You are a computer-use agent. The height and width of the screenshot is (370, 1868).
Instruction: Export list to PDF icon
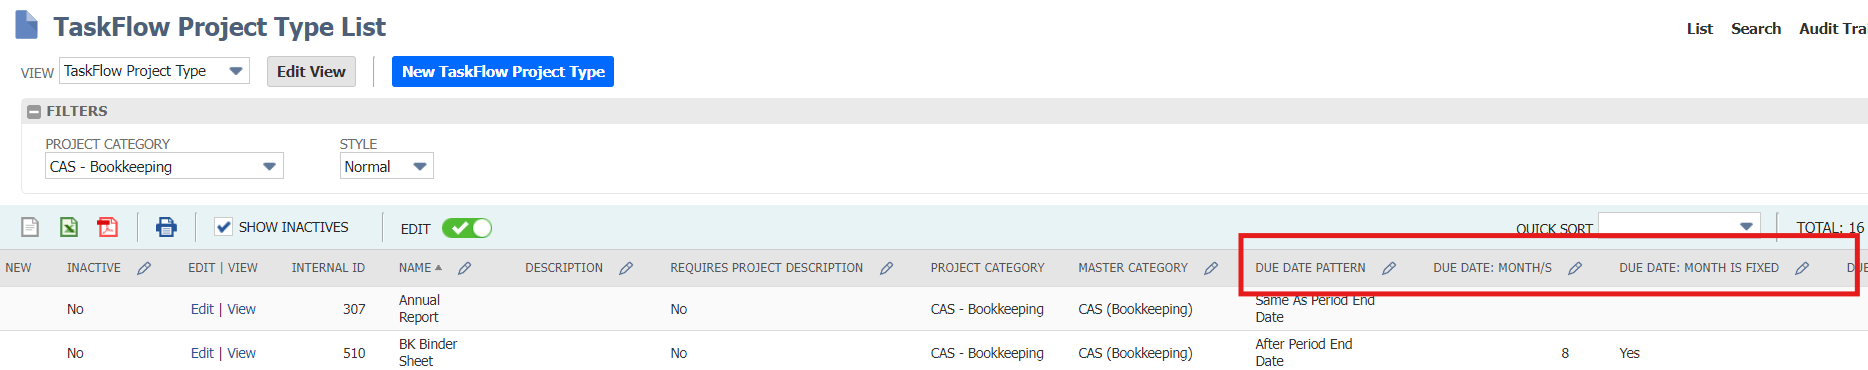click(107, 227)
